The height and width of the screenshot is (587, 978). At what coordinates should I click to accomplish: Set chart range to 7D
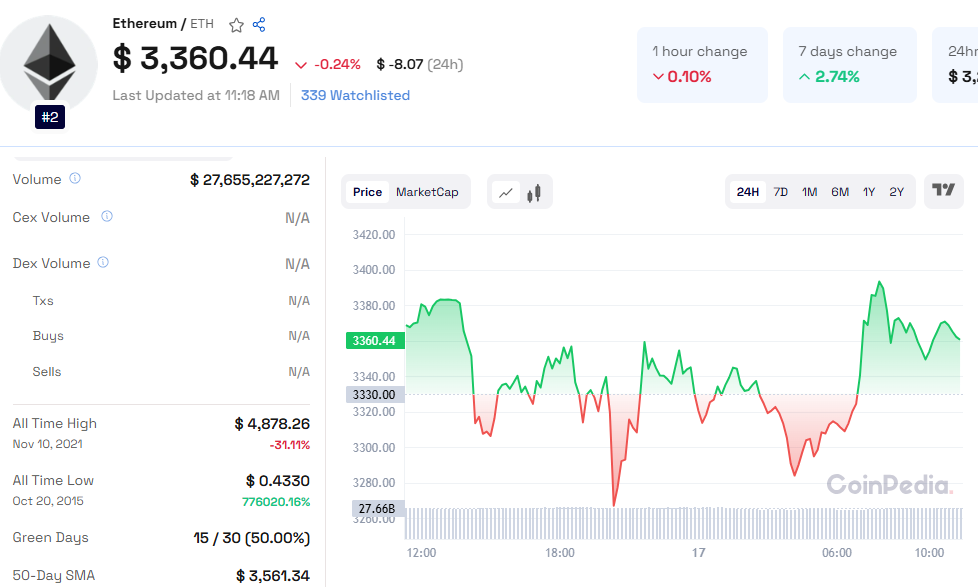pyautogui.click(x=780, y=192)
